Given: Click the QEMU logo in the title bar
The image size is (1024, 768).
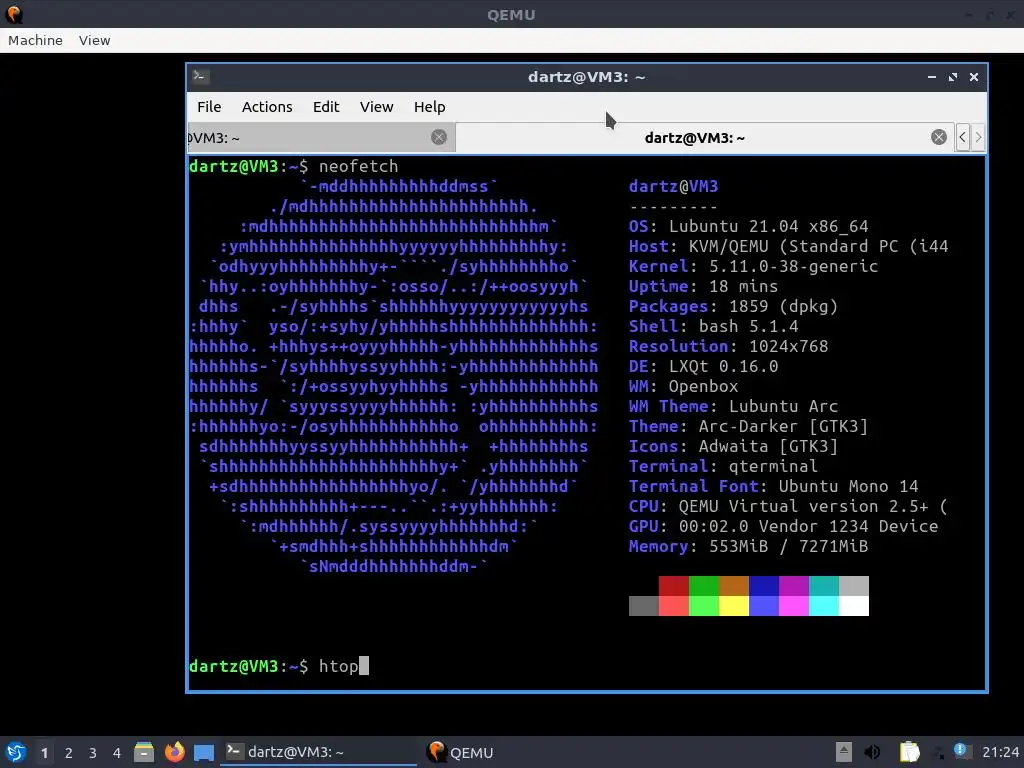Looking at the screenshot, I should (x=14, y=14).
